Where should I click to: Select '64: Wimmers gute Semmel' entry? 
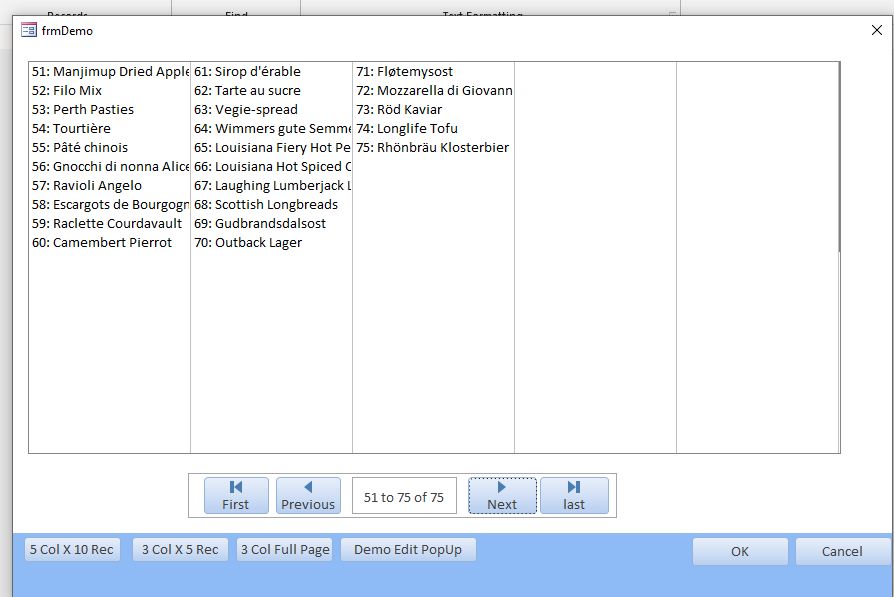(271, 128)
